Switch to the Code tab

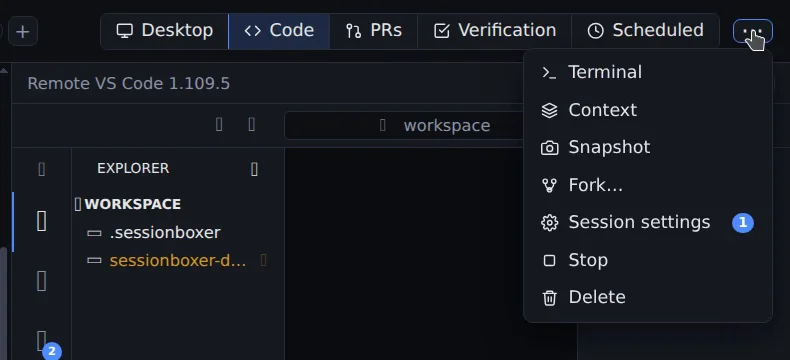click(279, 31)
